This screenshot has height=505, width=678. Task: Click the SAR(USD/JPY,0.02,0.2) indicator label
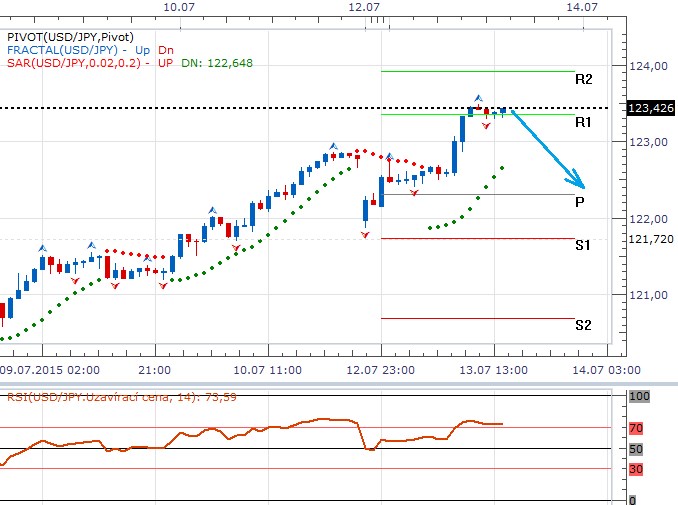coord(76,63)
